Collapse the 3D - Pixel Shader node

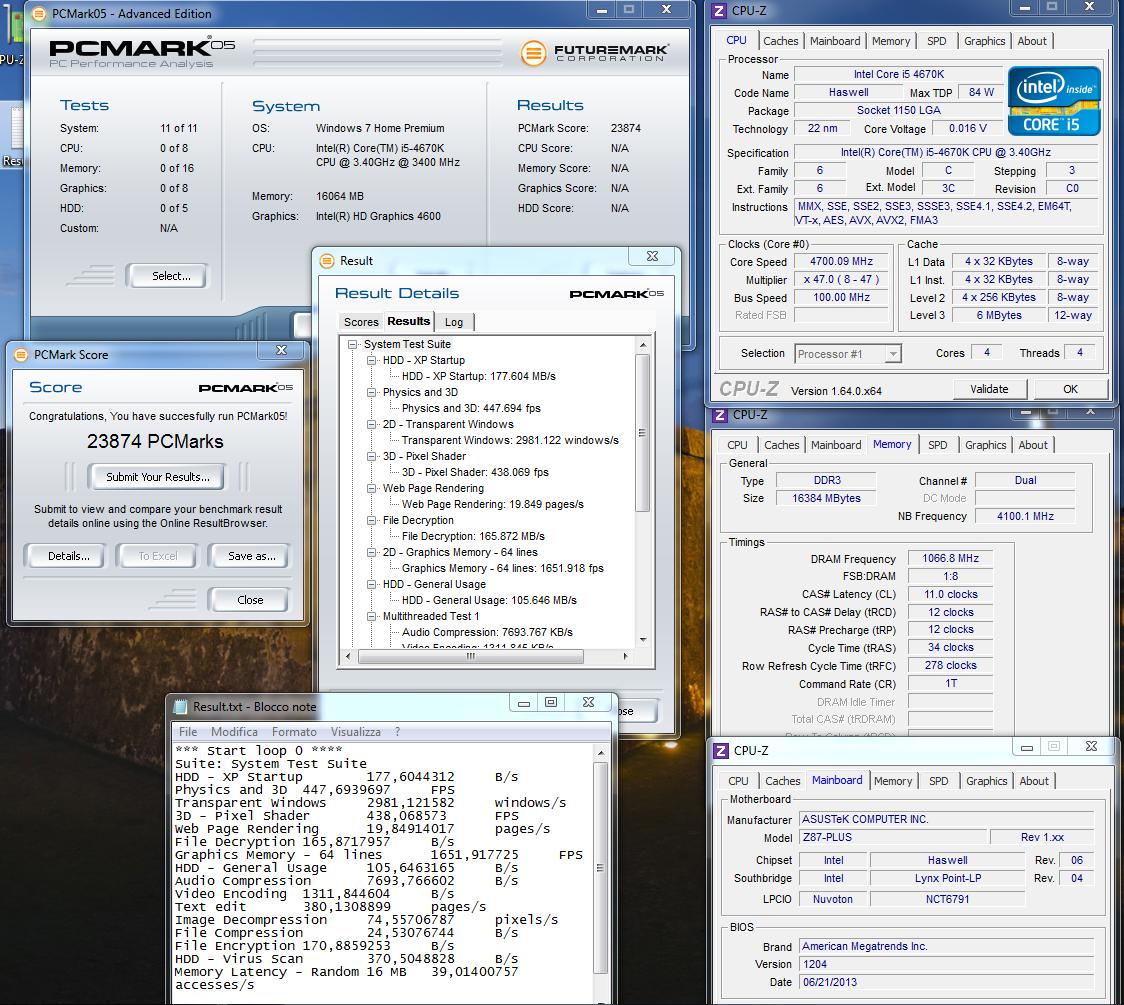(x=371, y=457)
